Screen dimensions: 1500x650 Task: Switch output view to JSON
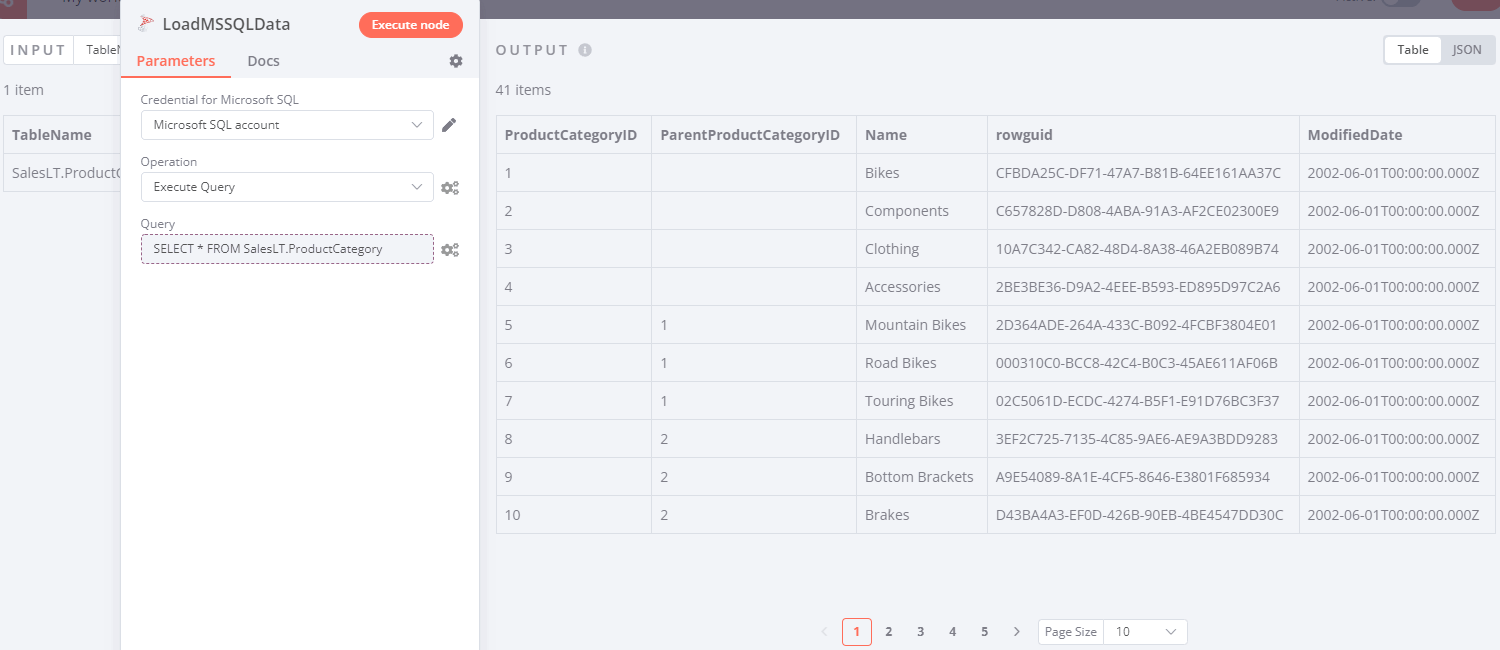tap(1467, 49)
